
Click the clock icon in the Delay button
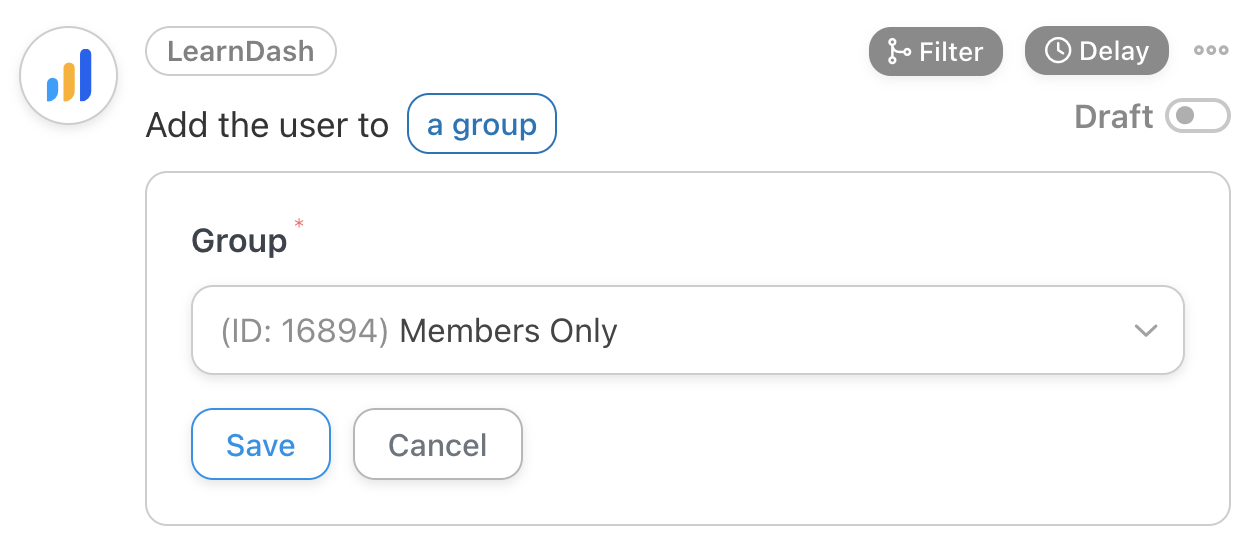(x=1057, y=51)
